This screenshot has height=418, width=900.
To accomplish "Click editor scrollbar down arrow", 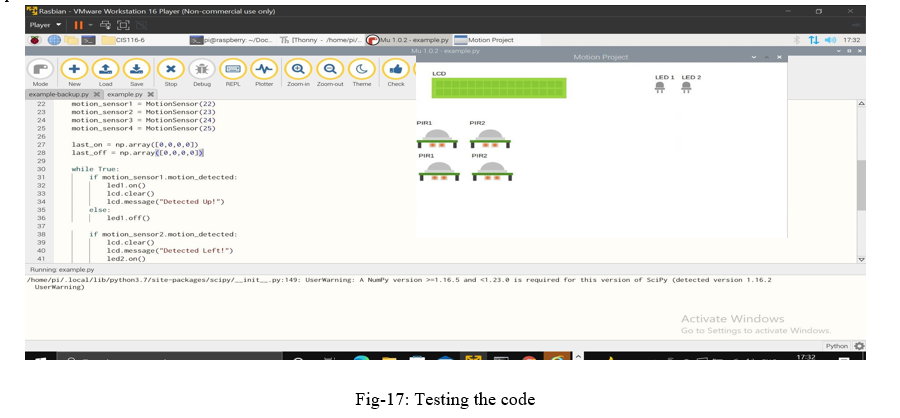I will [x=861, y=260].
